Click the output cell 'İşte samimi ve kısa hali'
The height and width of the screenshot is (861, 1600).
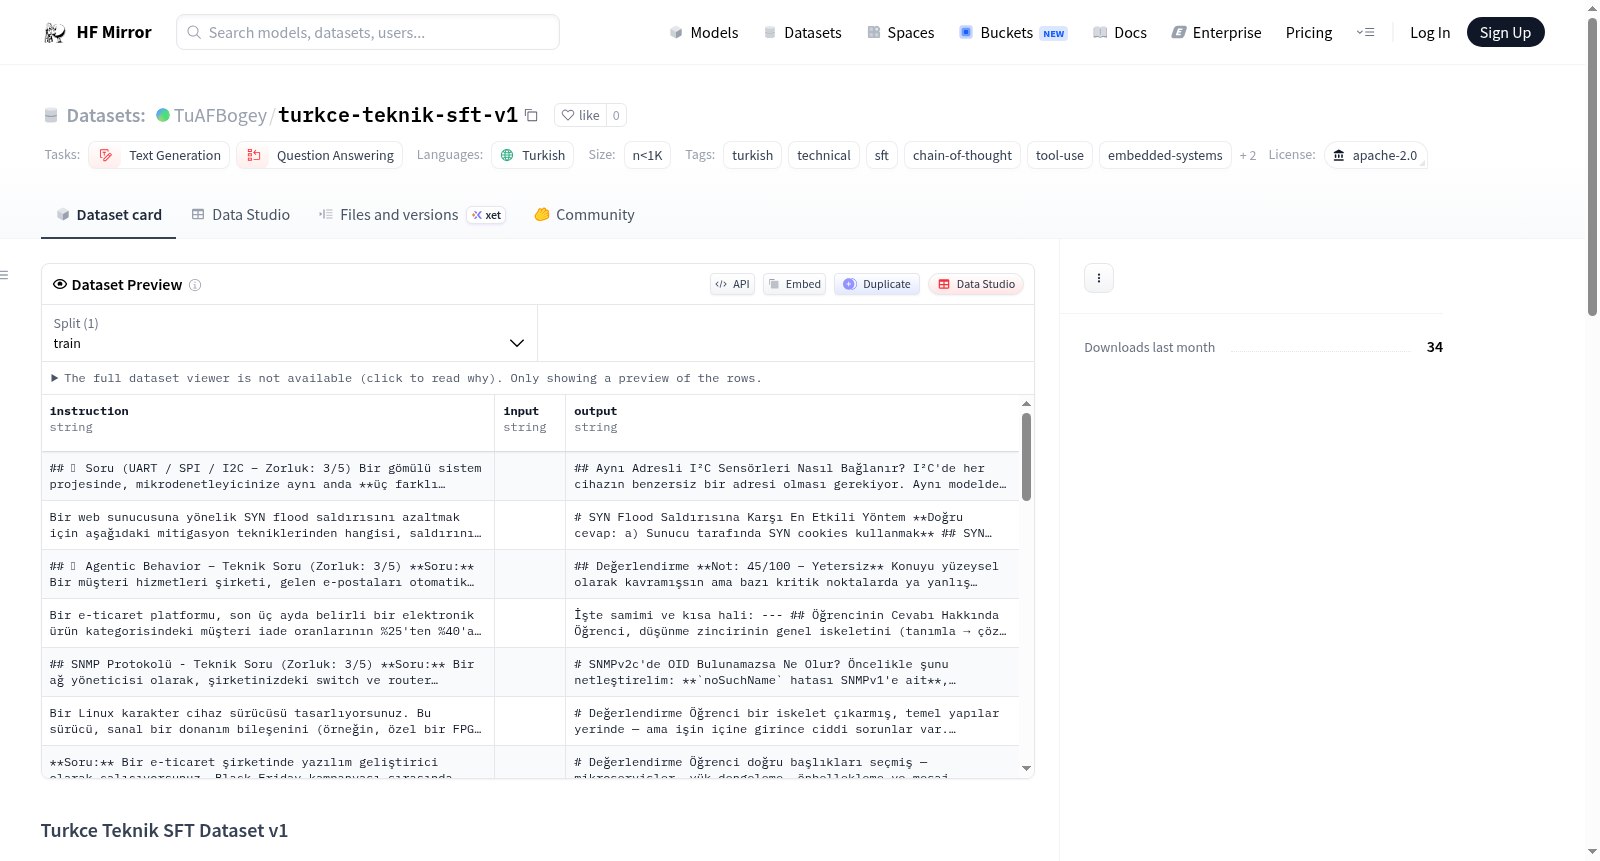coord(792,623)
